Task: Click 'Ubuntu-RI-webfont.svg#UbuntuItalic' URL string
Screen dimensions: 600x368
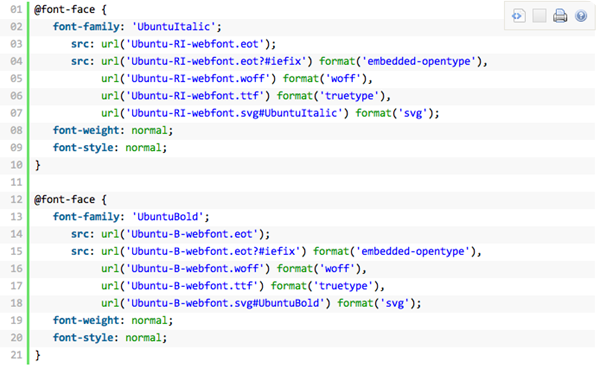Action: (x=234, y=113)
